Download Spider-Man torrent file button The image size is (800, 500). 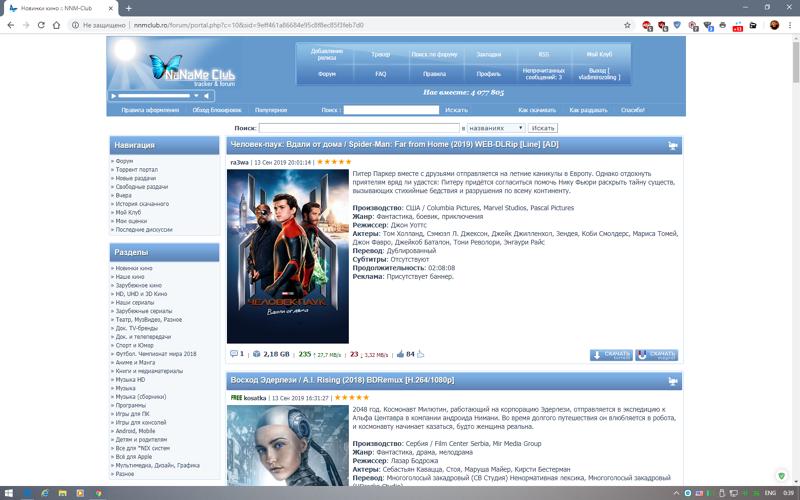click(x=611, y=355)
